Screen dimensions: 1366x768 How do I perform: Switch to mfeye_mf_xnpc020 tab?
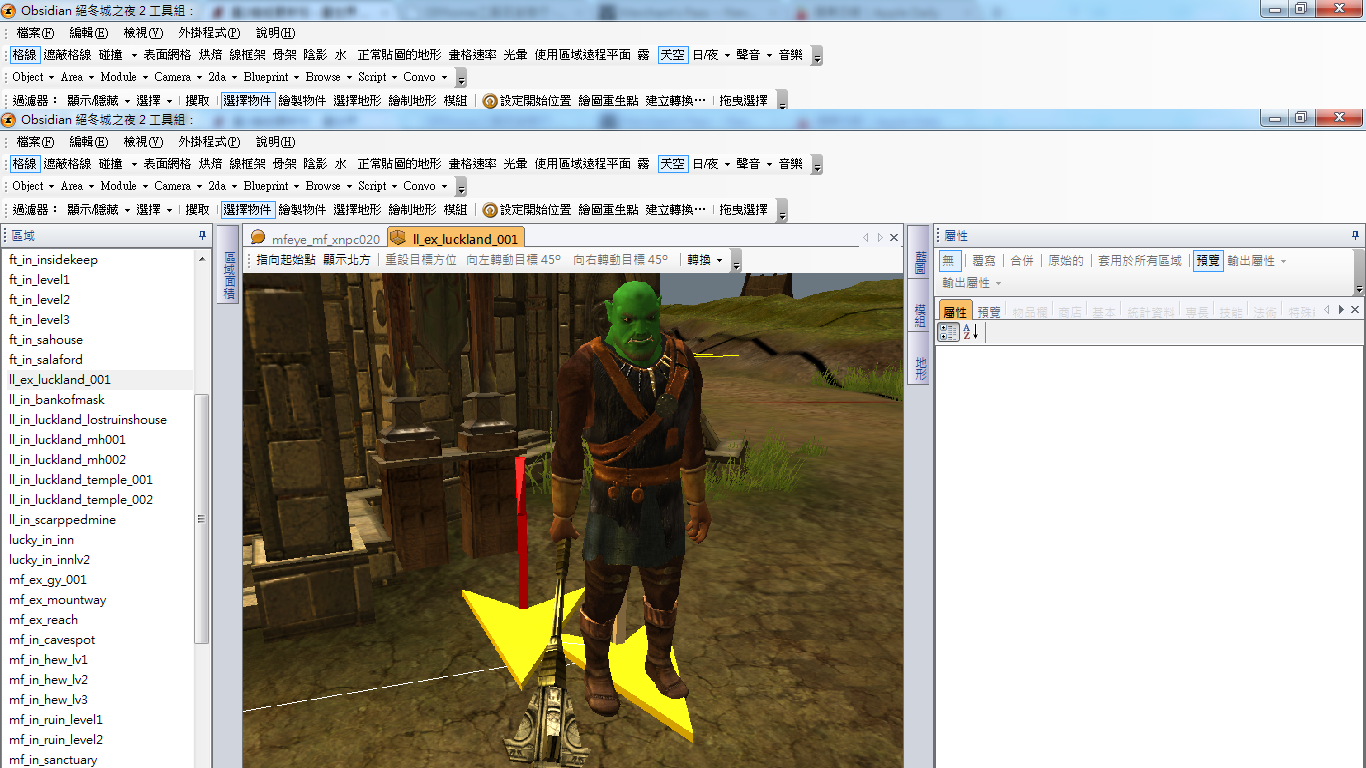(315, 239)
